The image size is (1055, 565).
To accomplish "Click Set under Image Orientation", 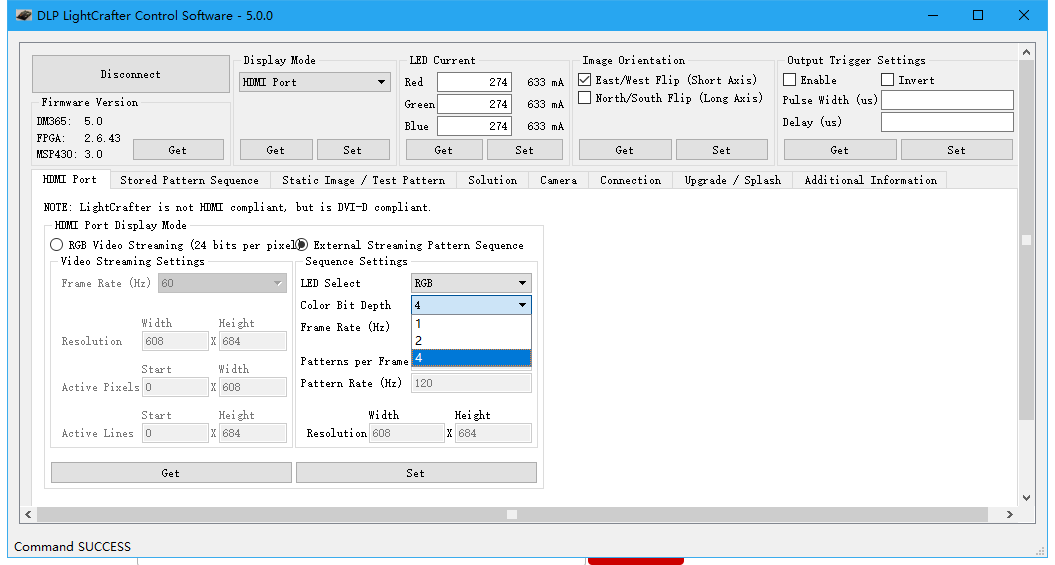I will [x=722, y=150].
